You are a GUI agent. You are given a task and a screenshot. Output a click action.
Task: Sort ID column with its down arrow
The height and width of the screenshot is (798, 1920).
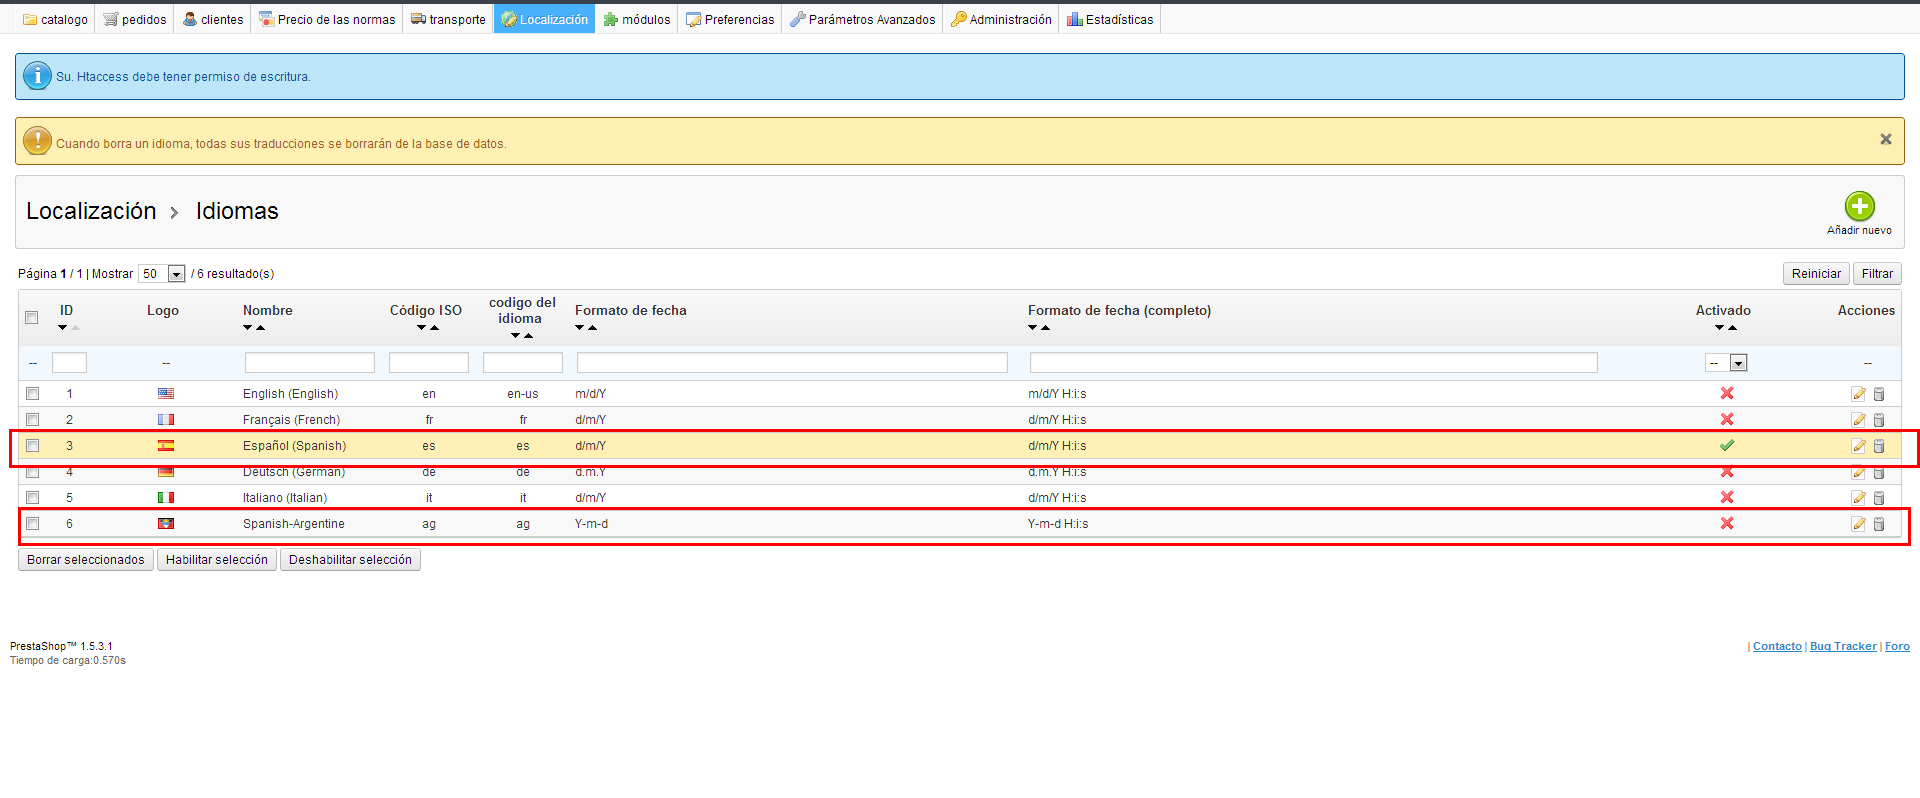pos(62,328)
